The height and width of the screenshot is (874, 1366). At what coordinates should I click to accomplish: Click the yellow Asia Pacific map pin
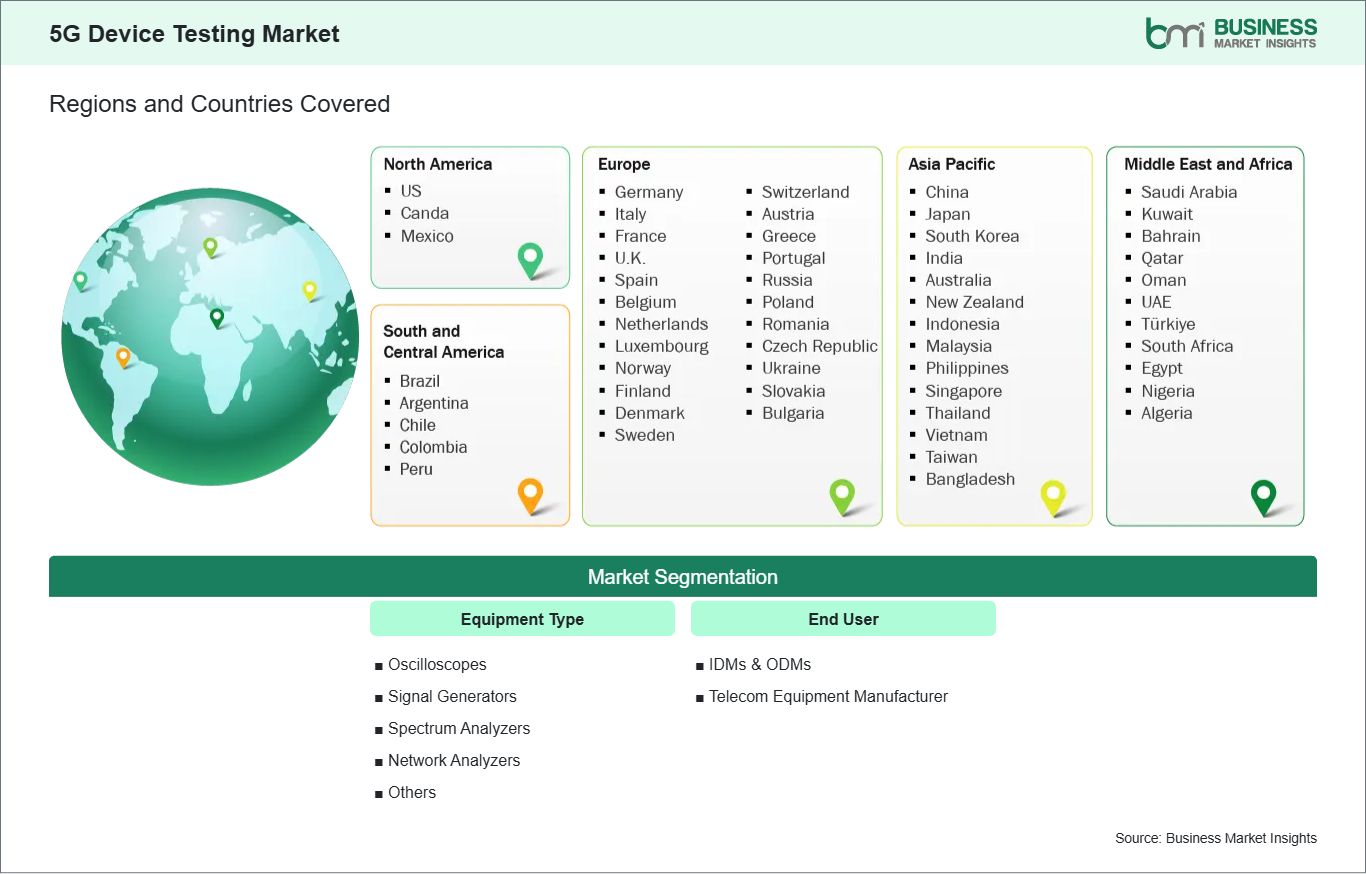pyautogui.click(x=1053, y=494)
